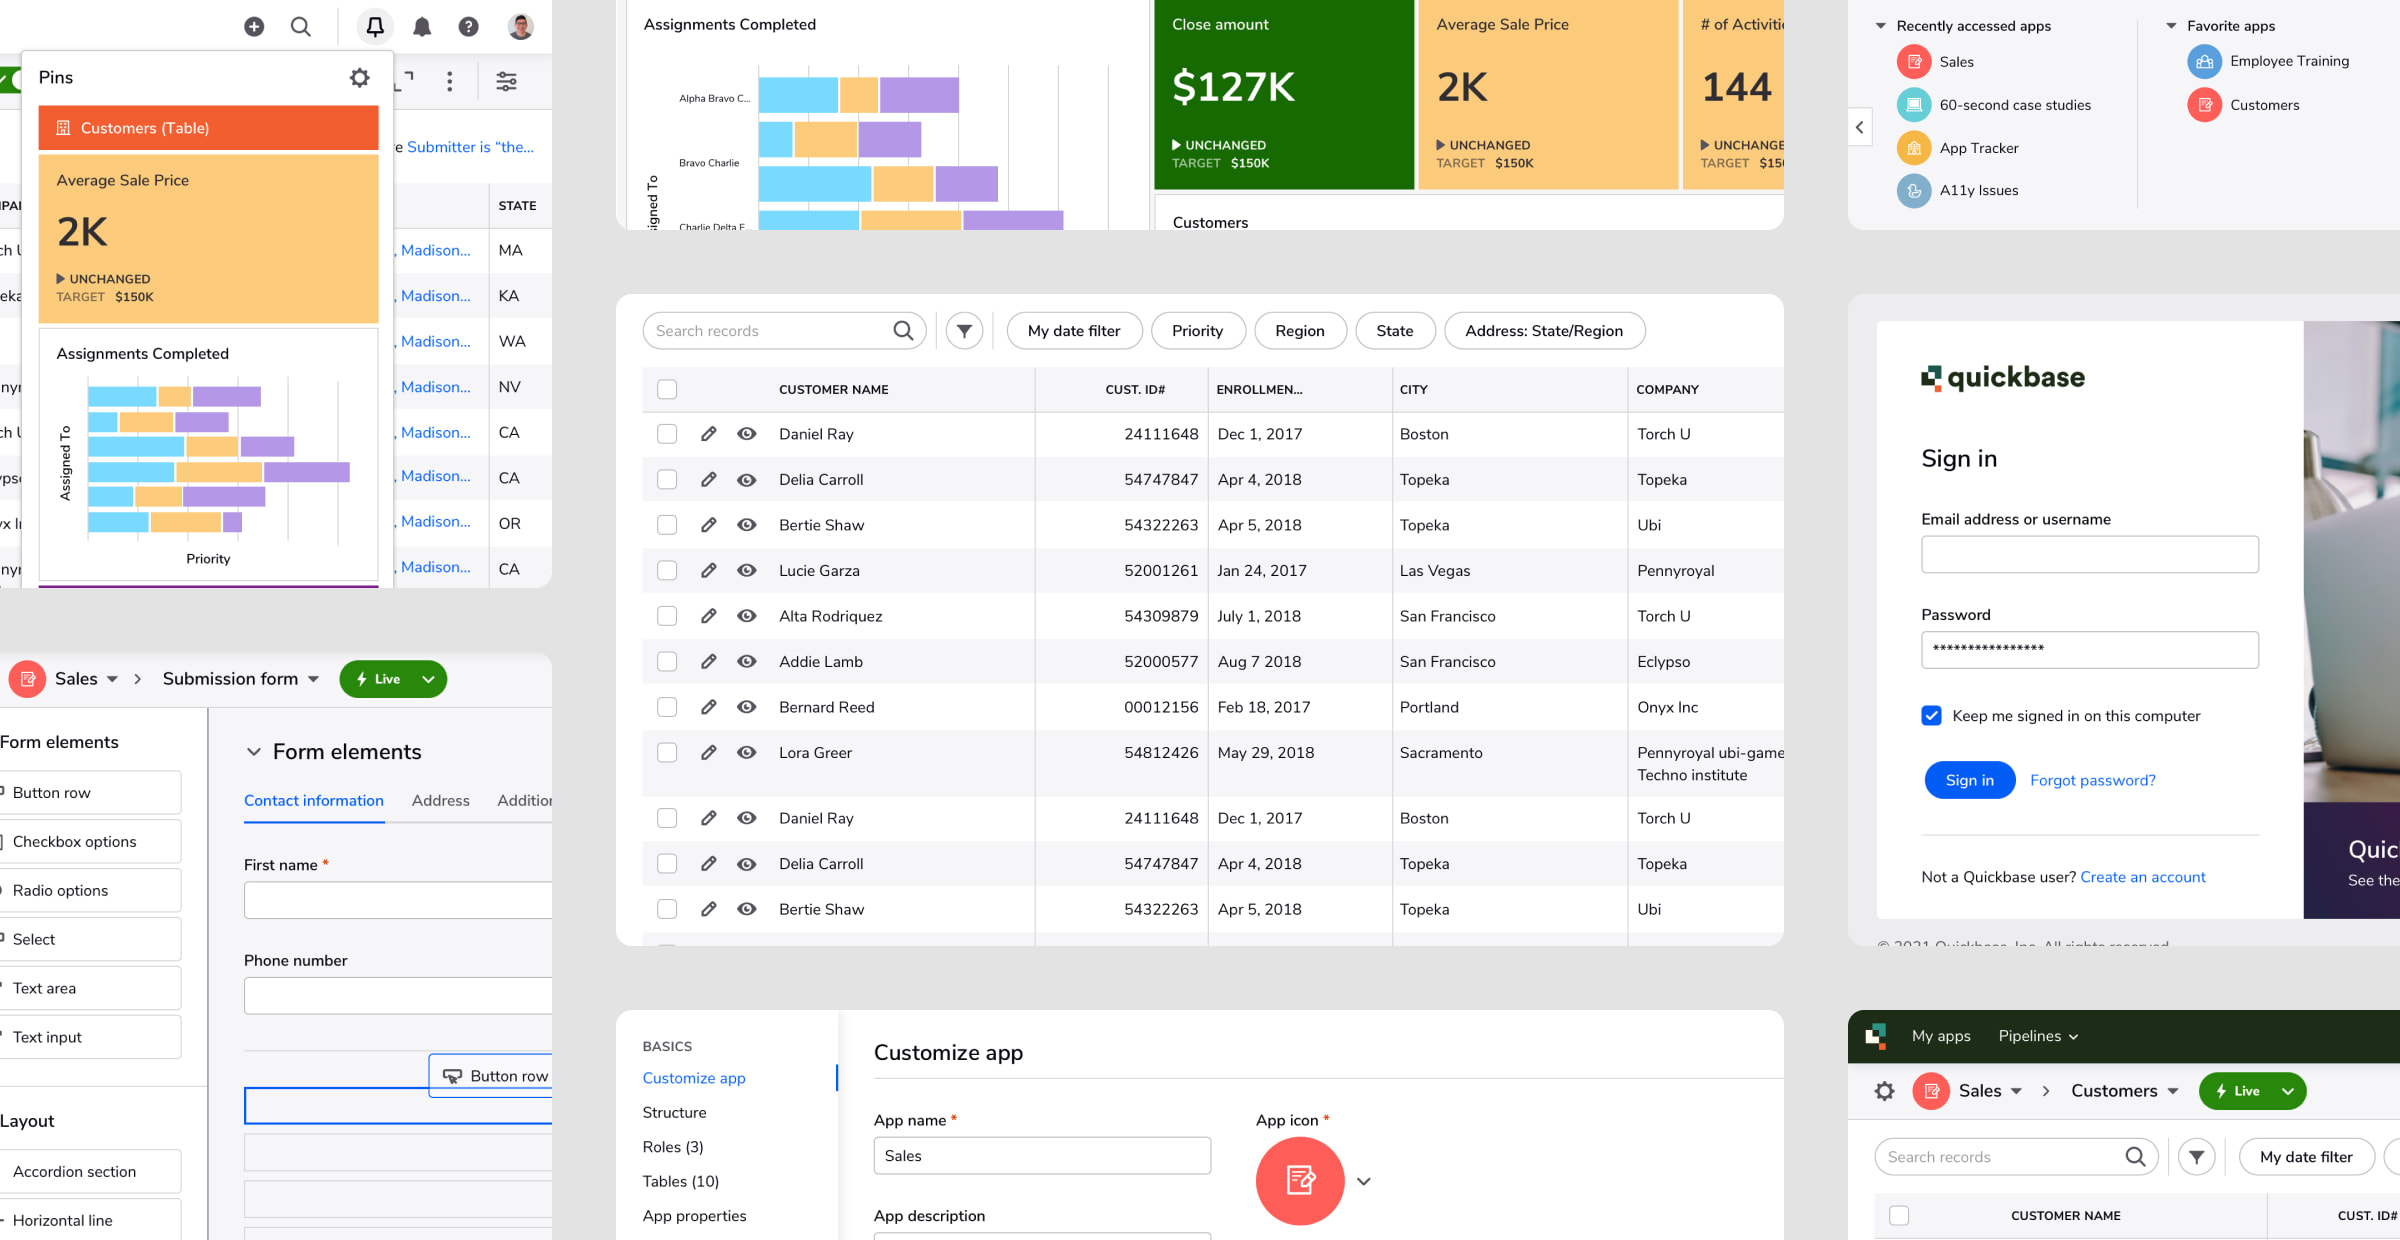
Task: Click inside the Email address or username field
Action: click(x=2088, y=554)
